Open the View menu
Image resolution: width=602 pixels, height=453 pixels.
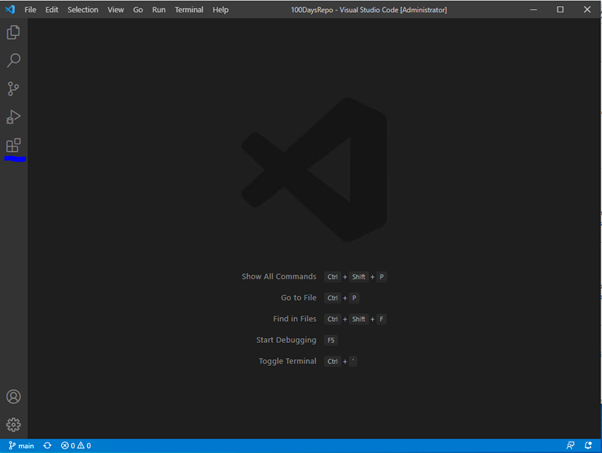click(x=116, y=10)
